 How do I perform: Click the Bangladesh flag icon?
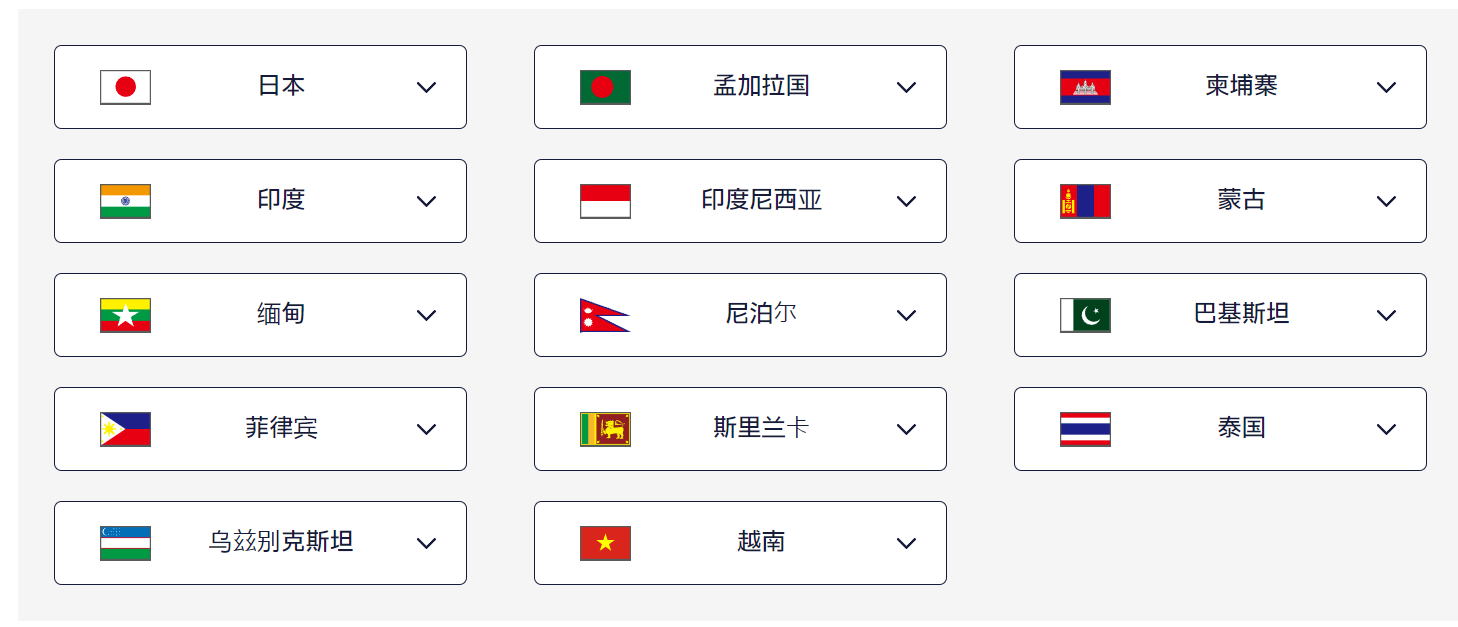(x=605, y=87)
